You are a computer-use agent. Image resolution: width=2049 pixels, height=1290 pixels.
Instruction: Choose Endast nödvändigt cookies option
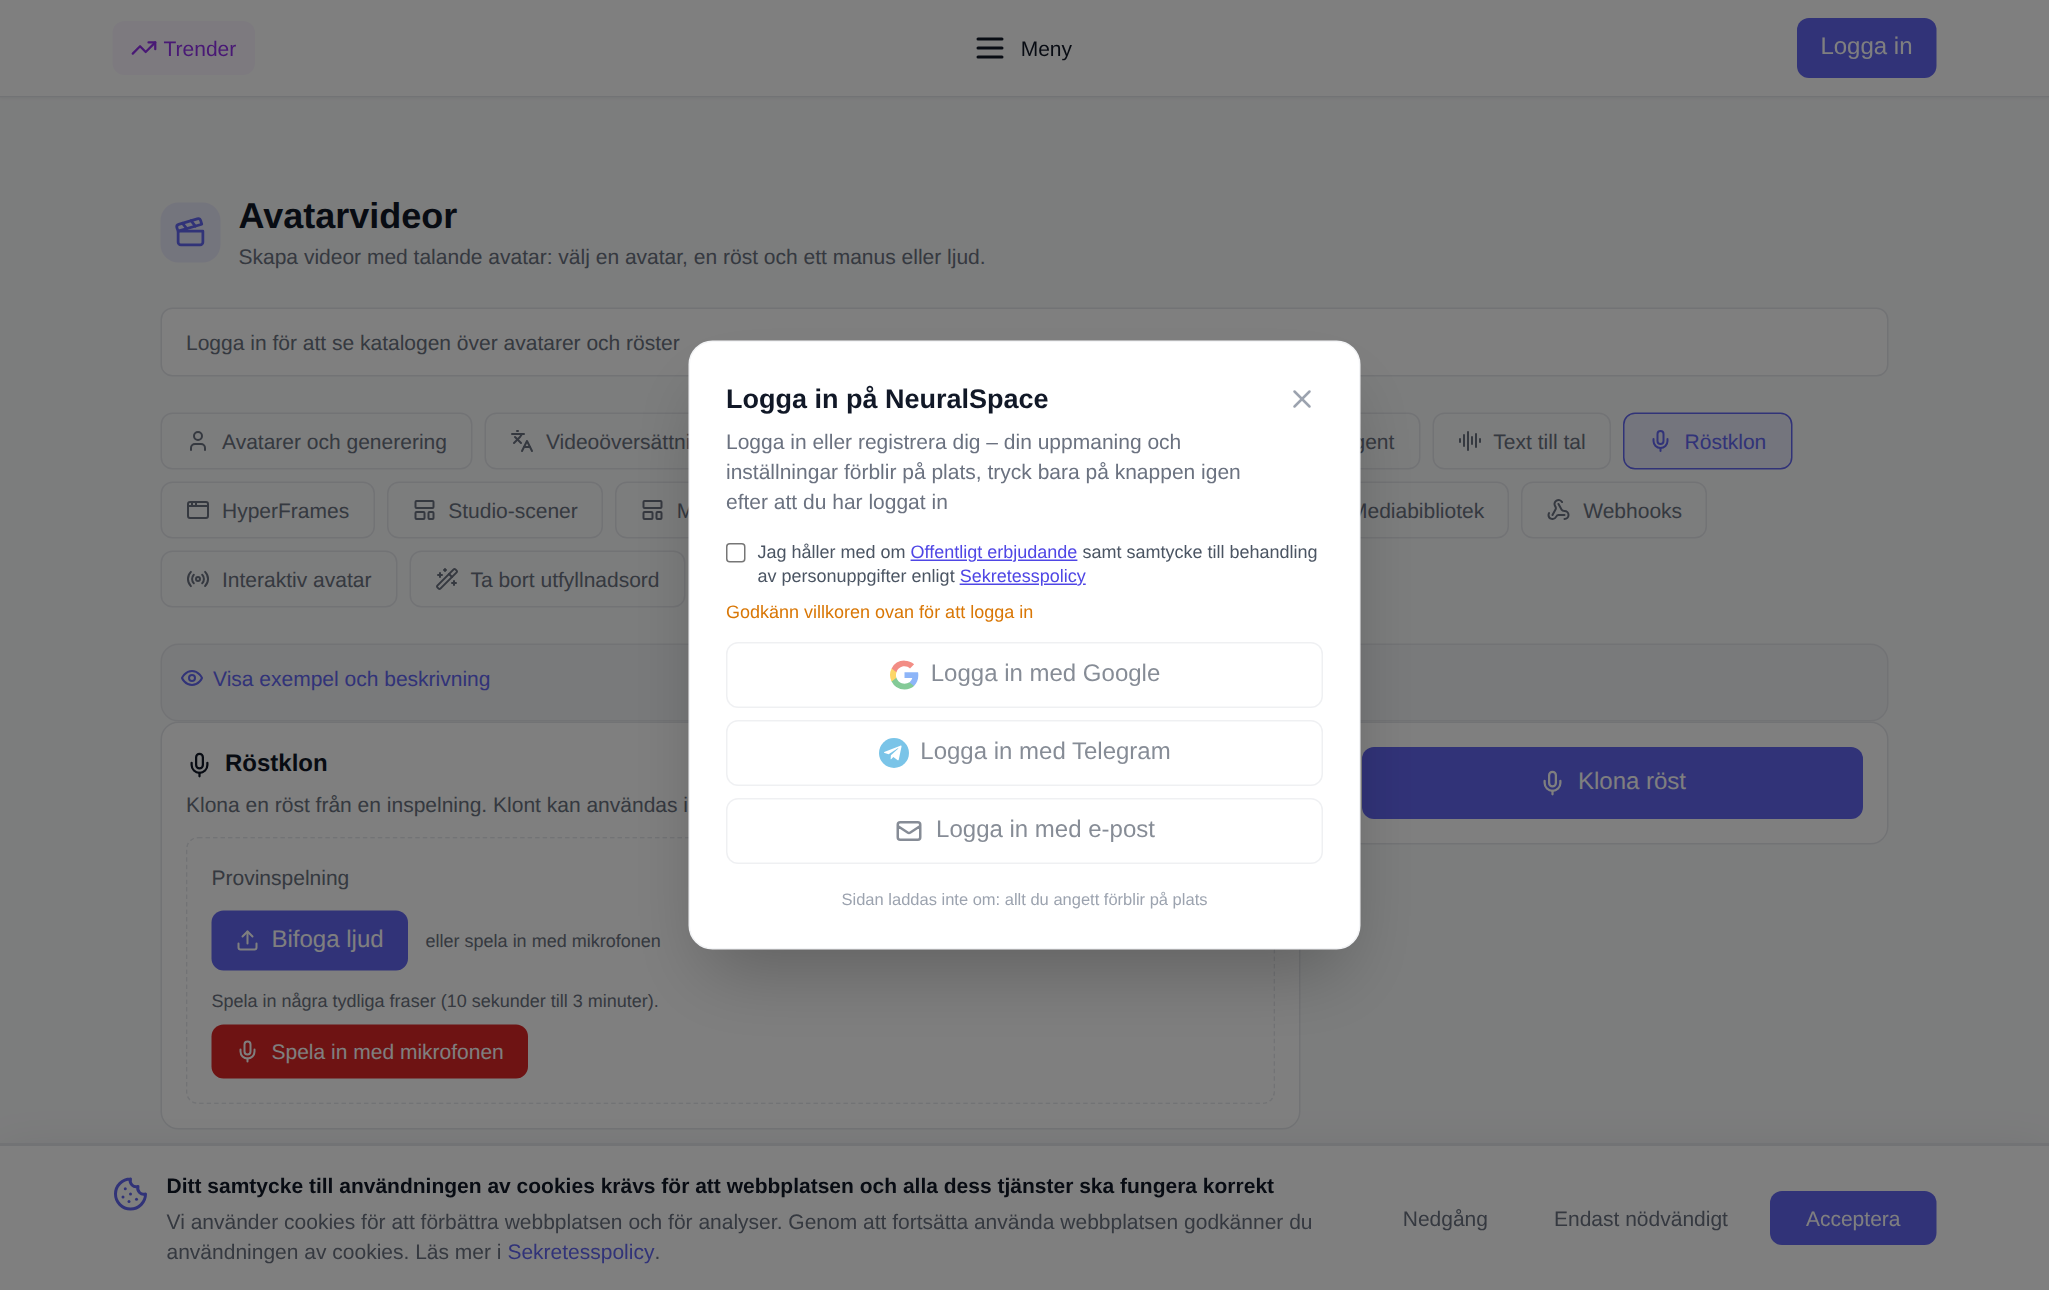(x=1640, y=1218)
